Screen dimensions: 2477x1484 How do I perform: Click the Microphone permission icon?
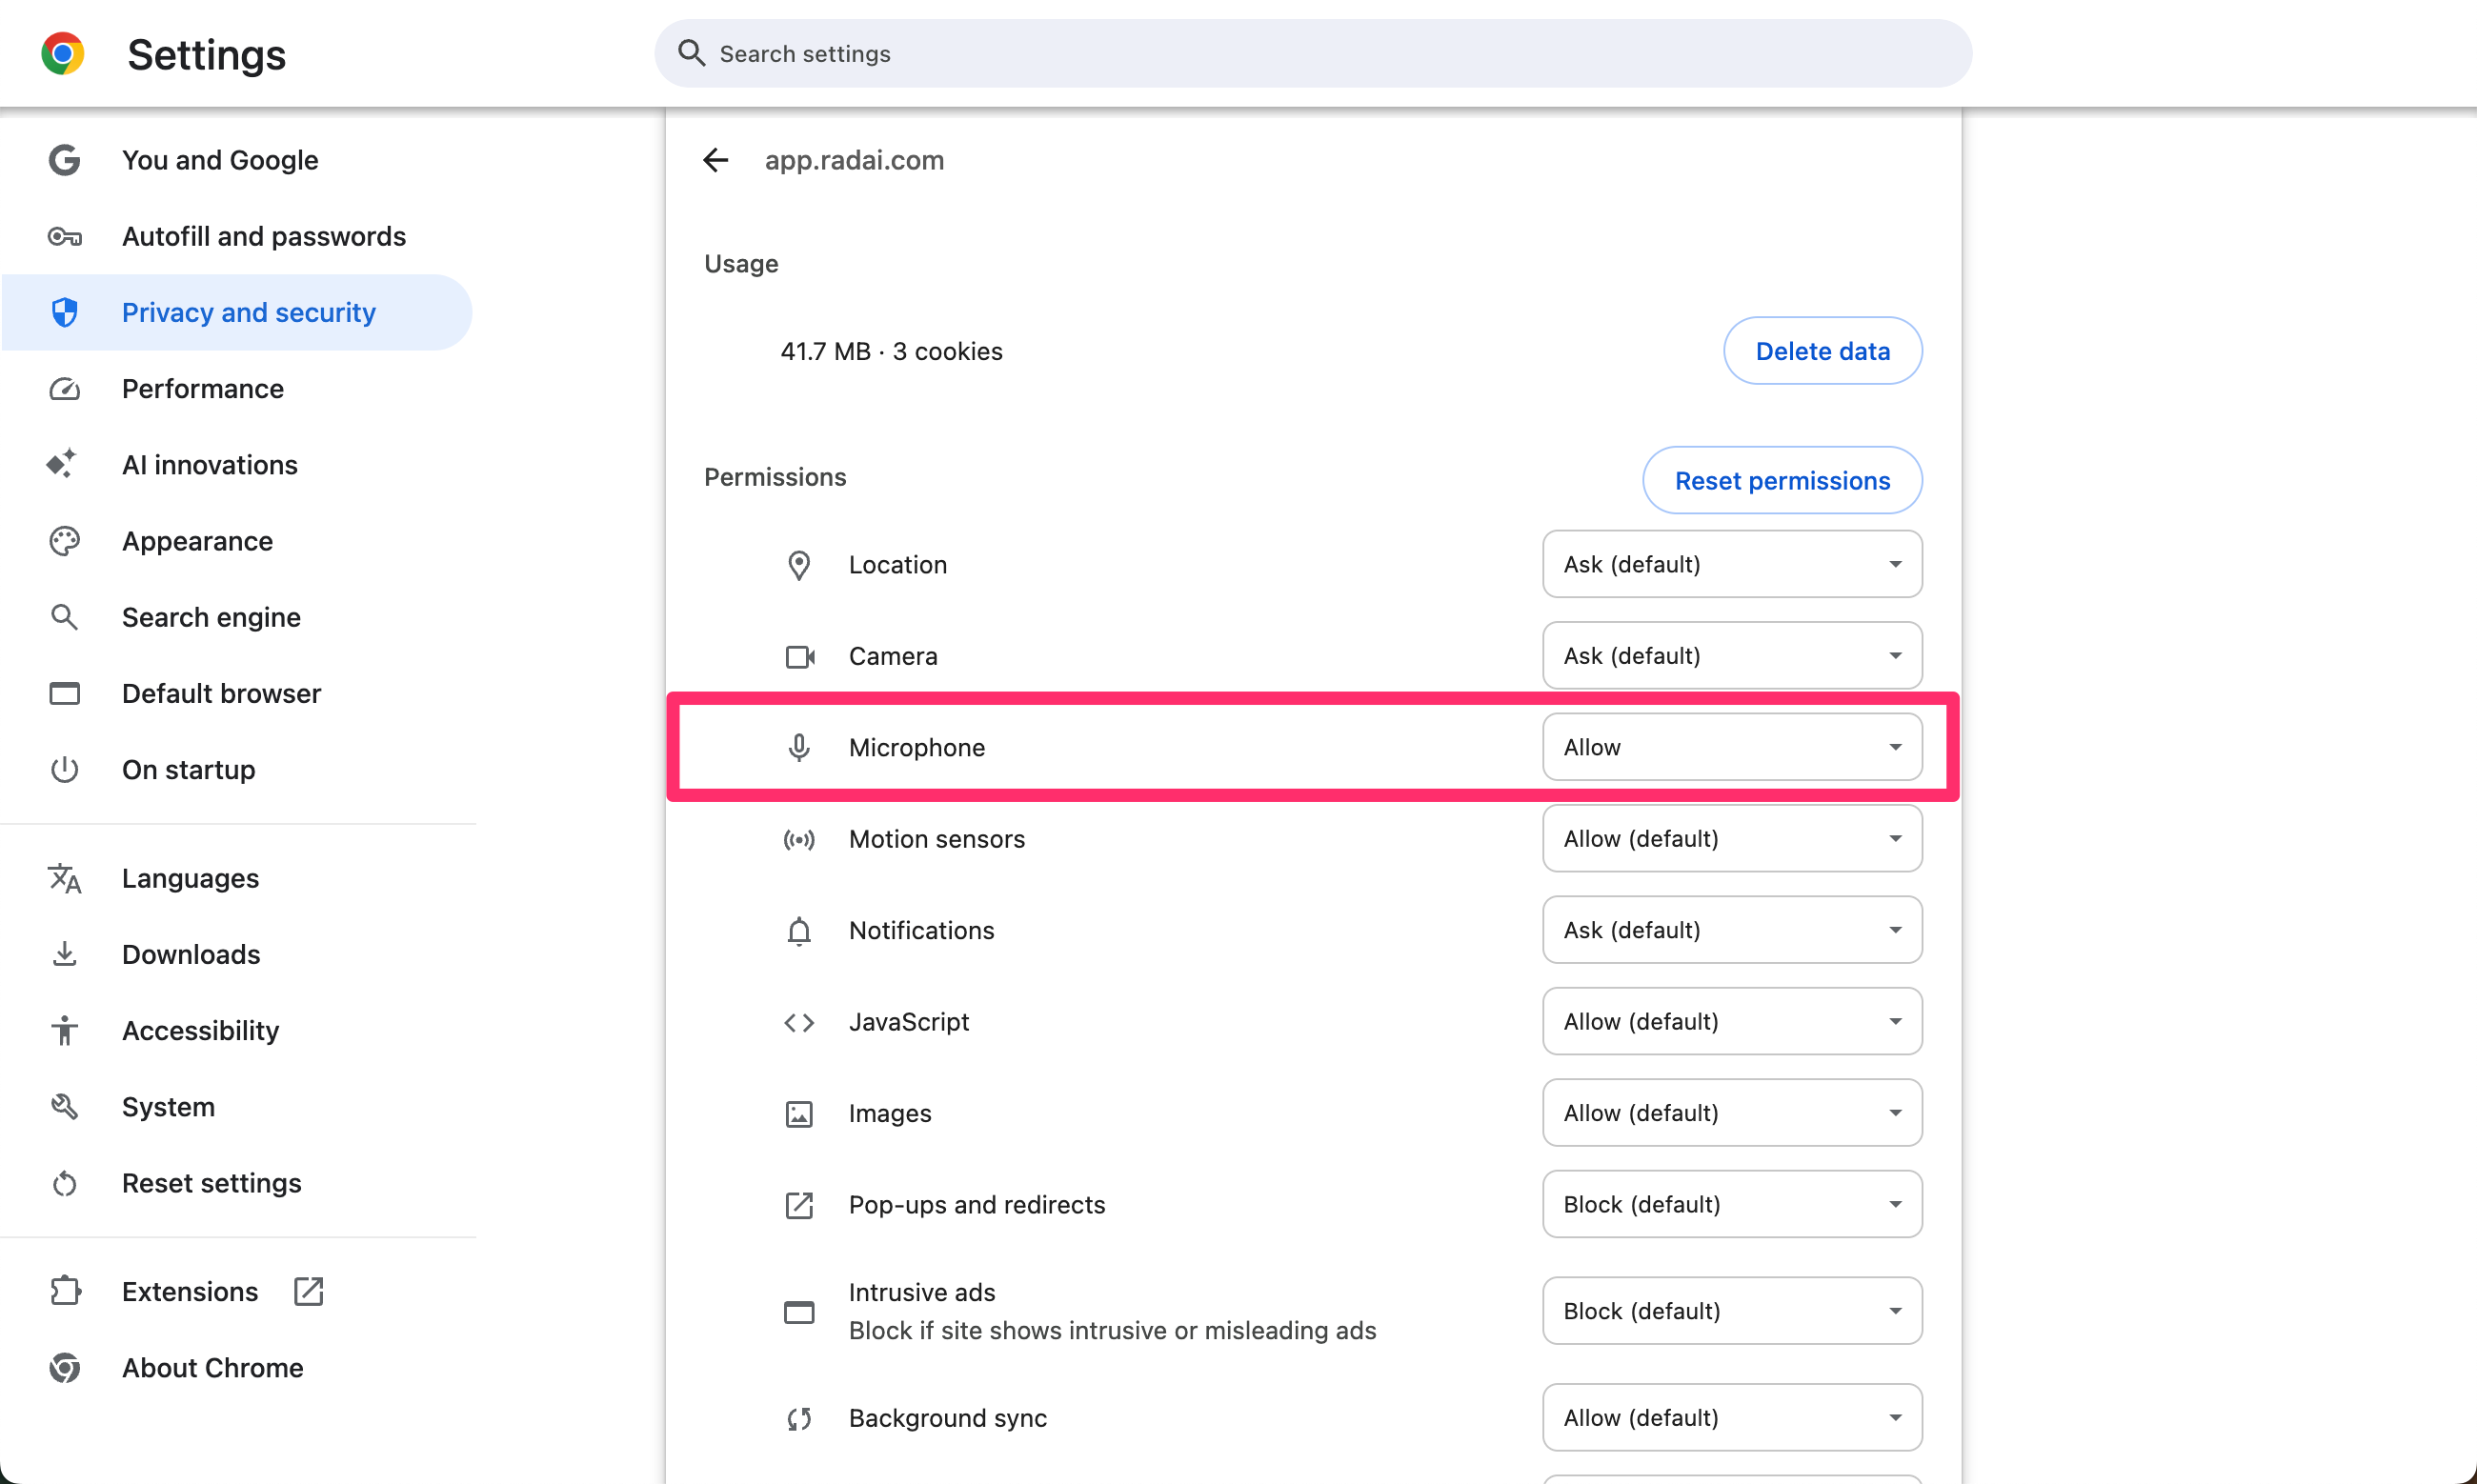[799, 747]
